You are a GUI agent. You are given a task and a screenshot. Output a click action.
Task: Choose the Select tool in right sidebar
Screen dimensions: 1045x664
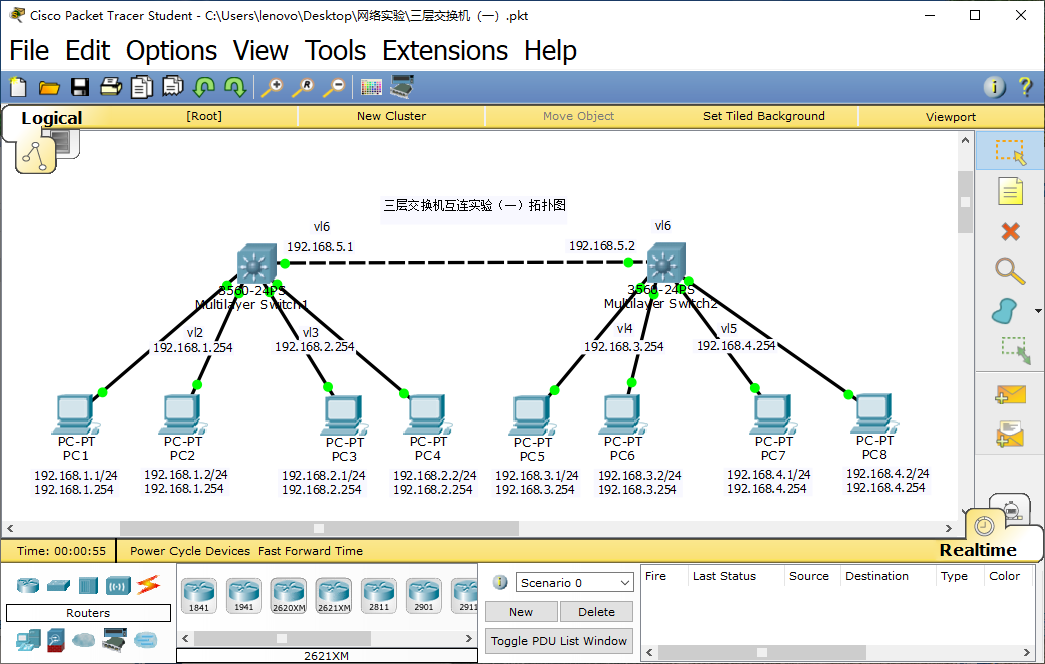tap(1010, 151)
